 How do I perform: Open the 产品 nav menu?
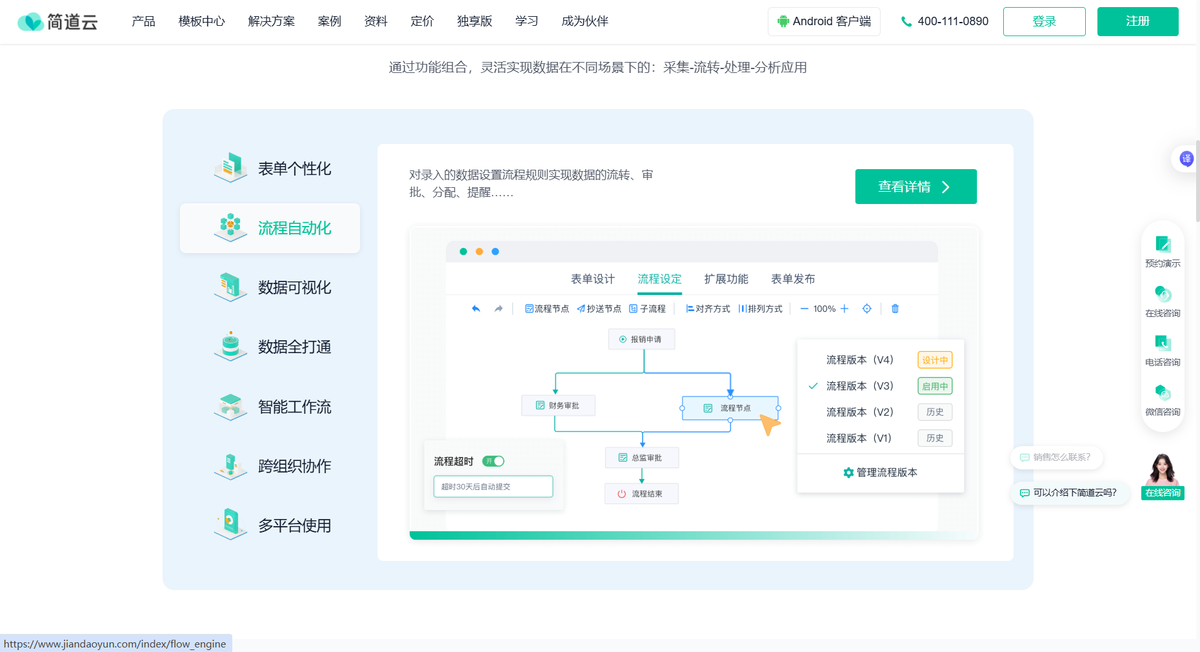[143, 21]
